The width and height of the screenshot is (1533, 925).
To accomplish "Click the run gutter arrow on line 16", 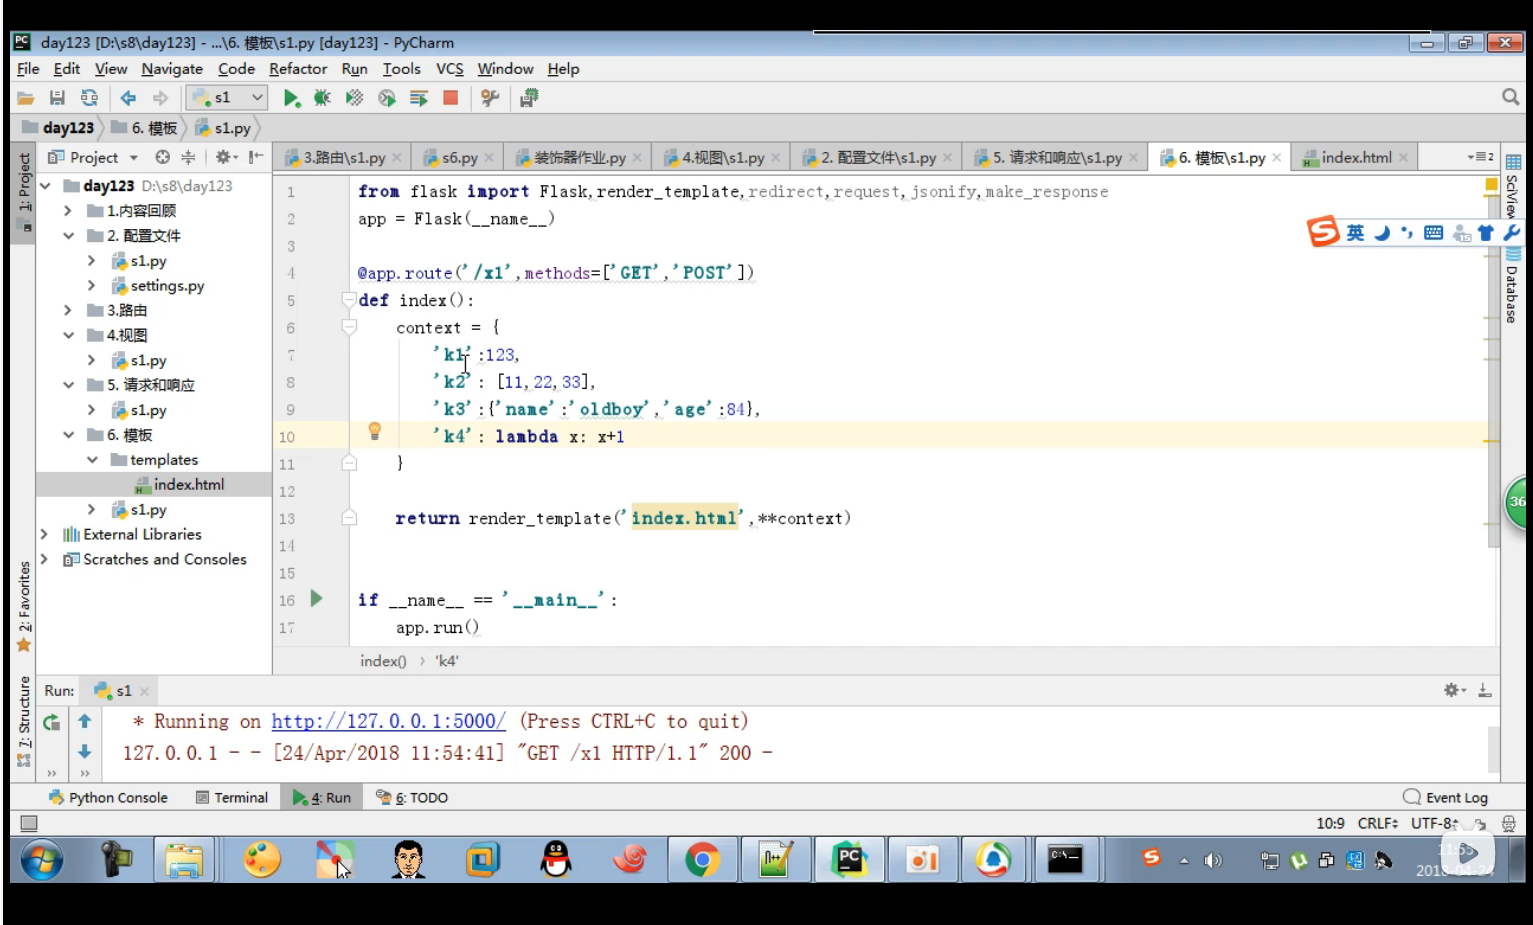I will pyautogui.click(x=317, y=599).
